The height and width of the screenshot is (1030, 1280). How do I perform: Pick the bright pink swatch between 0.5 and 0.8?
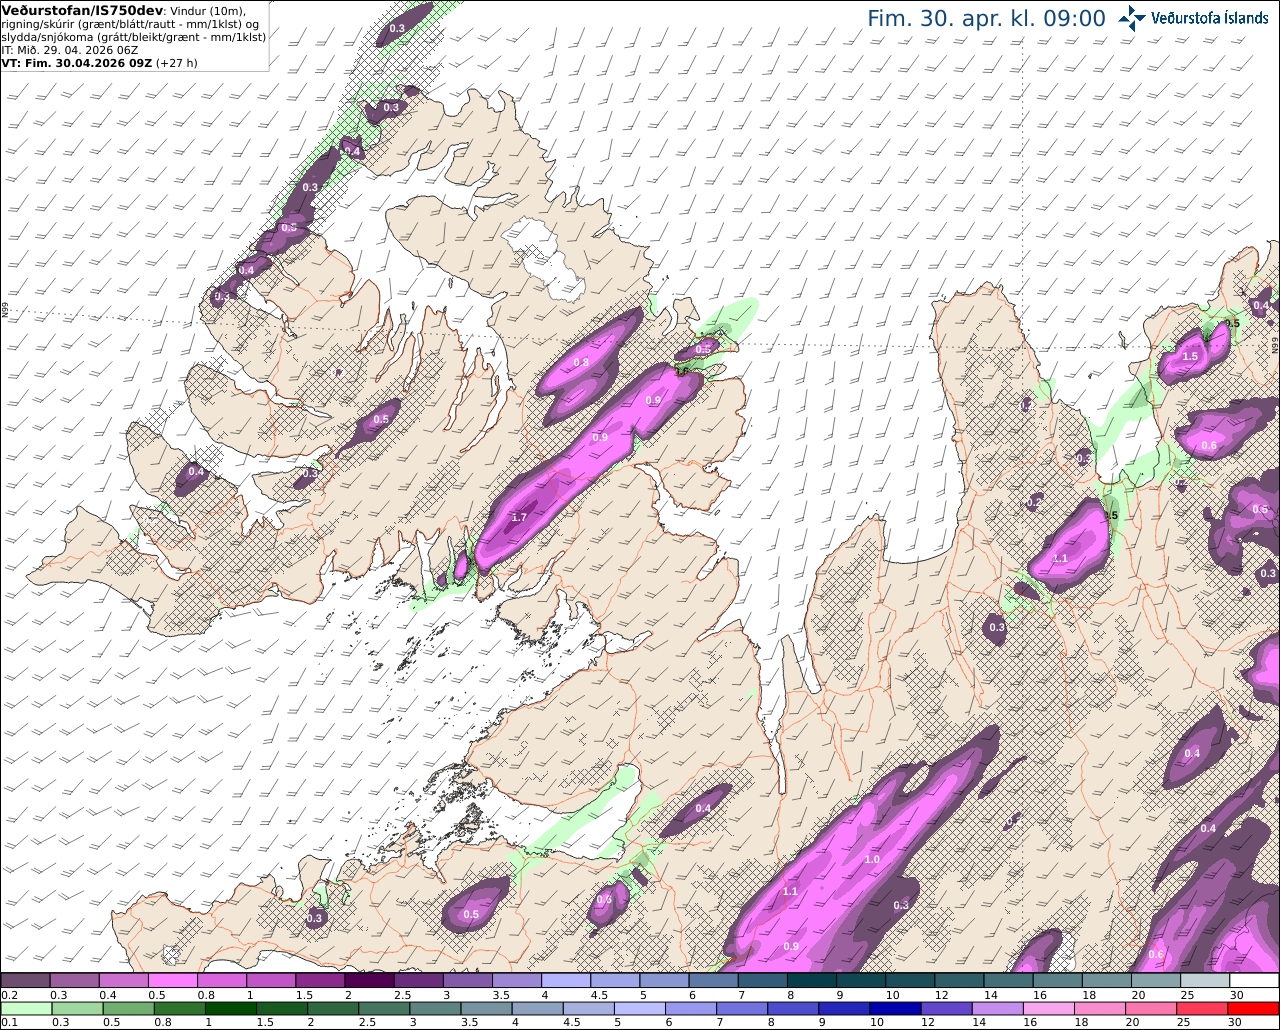pyautogui.click(x=172, y=981)
